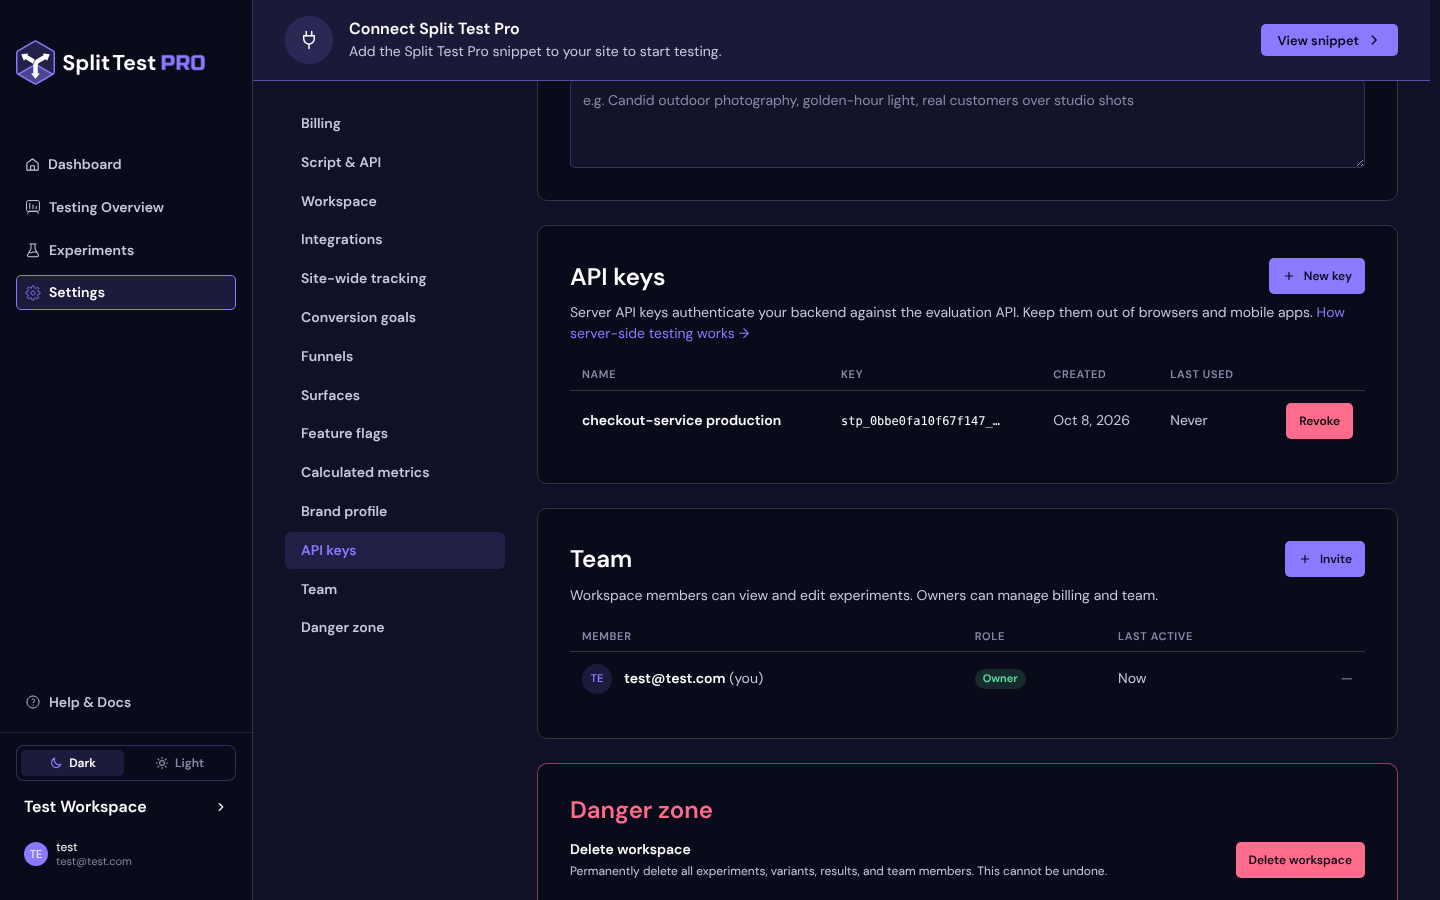Image resolution: width=1440 pixels, height=900 pixels.
Task: Open Calculated metrics section
Action: (x=395, y=472)
